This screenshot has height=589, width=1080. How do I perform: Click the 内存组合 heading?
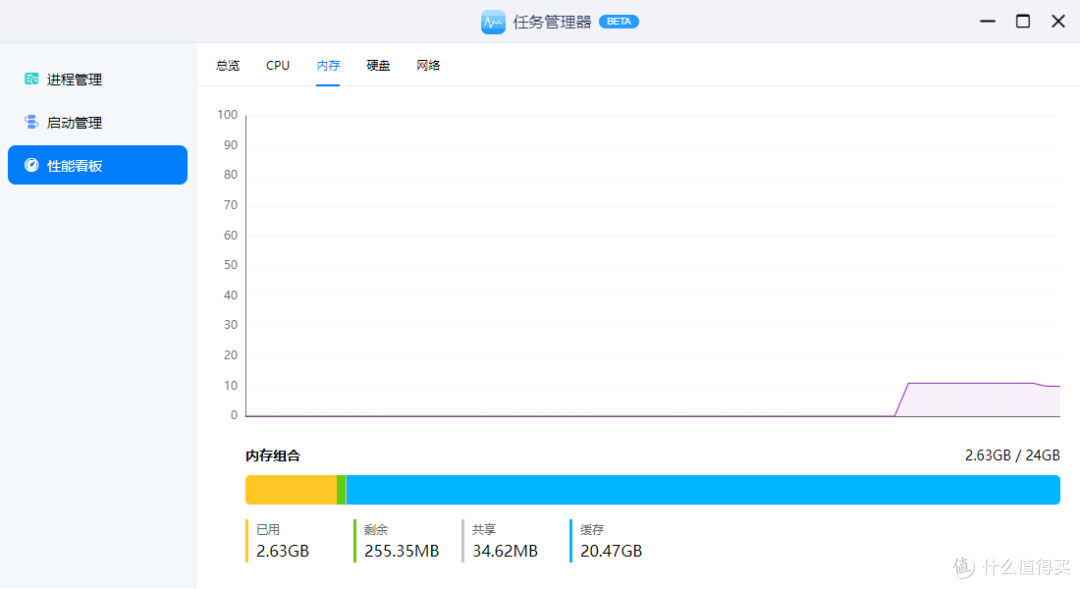[x=273, y=456]
